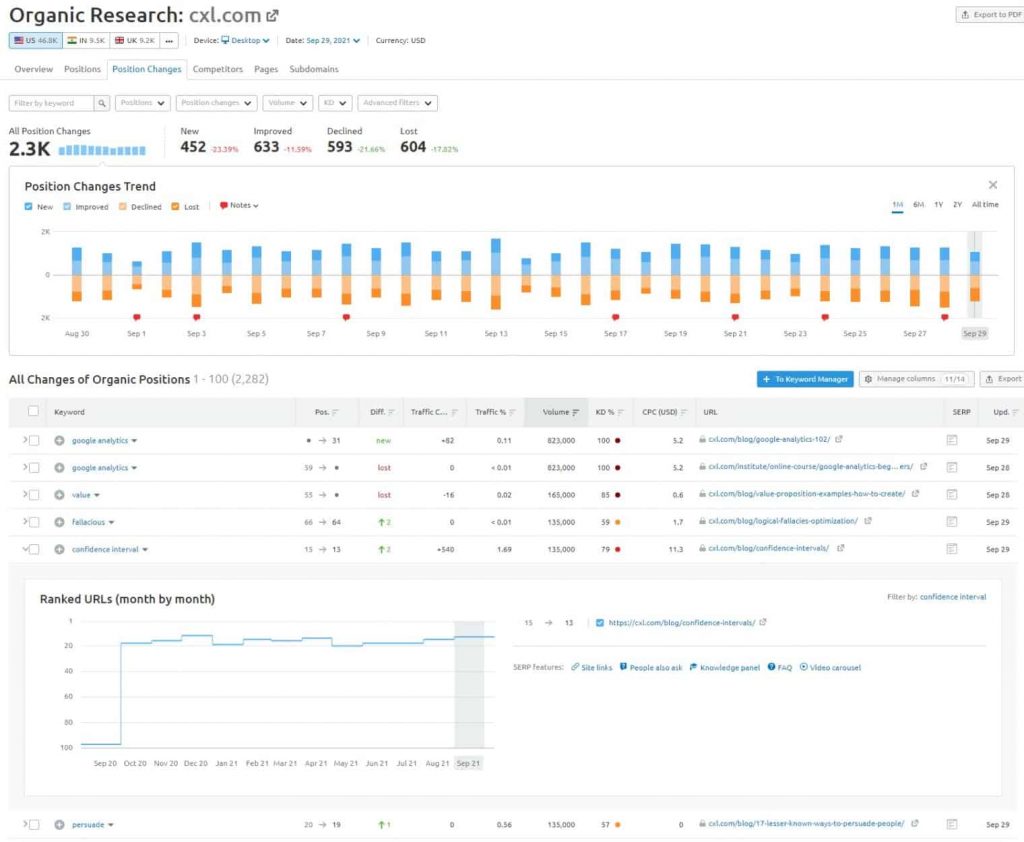Screen dimensions: 1024x842
Task: Open the Volume filter dropdown
Action: [287, 103]
